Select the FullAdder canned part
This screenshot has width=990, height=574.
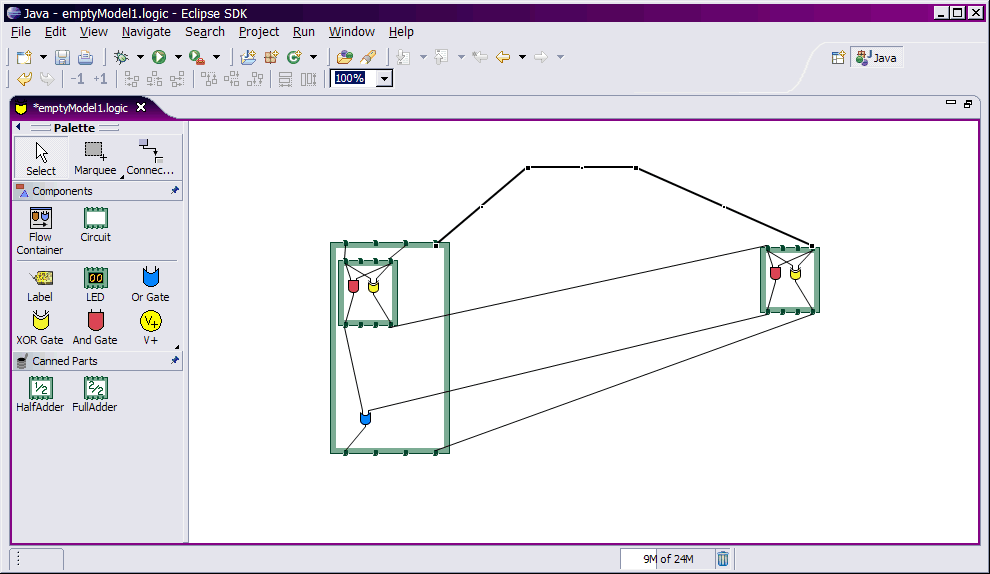click(x=95, y=394)
